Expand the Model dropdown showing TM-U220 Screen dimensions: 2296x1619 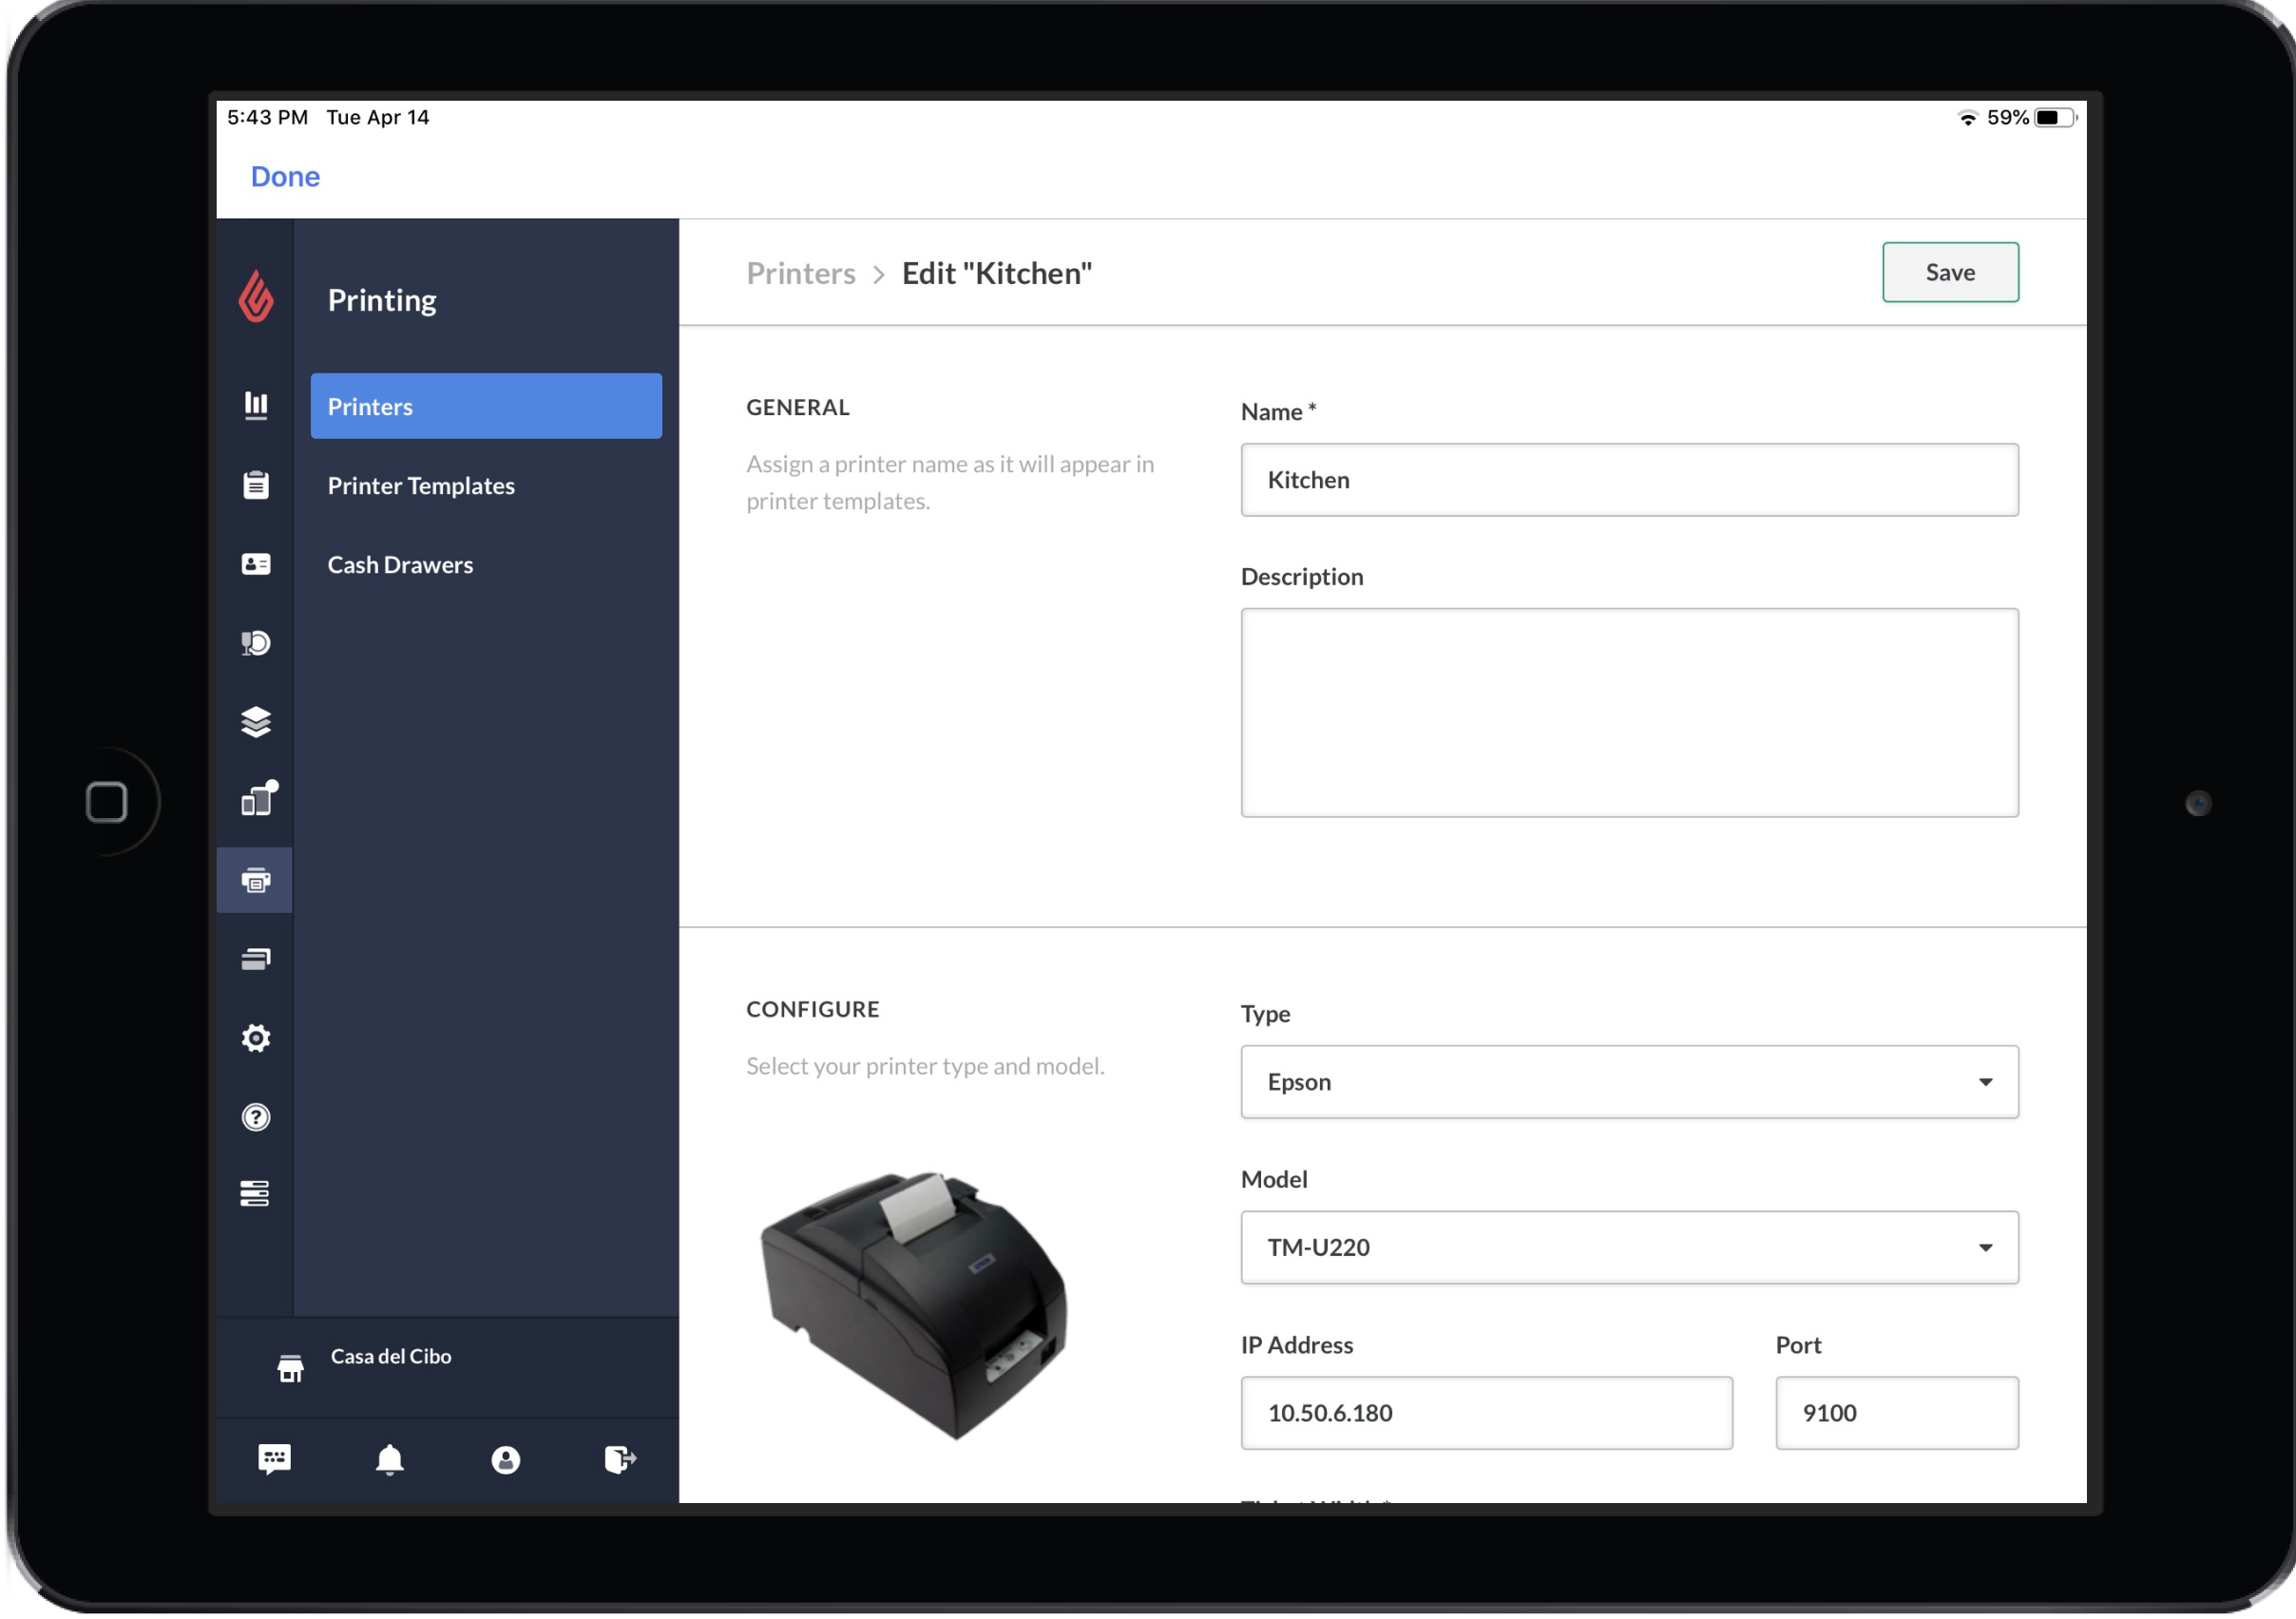(x=1629, y=1247)
